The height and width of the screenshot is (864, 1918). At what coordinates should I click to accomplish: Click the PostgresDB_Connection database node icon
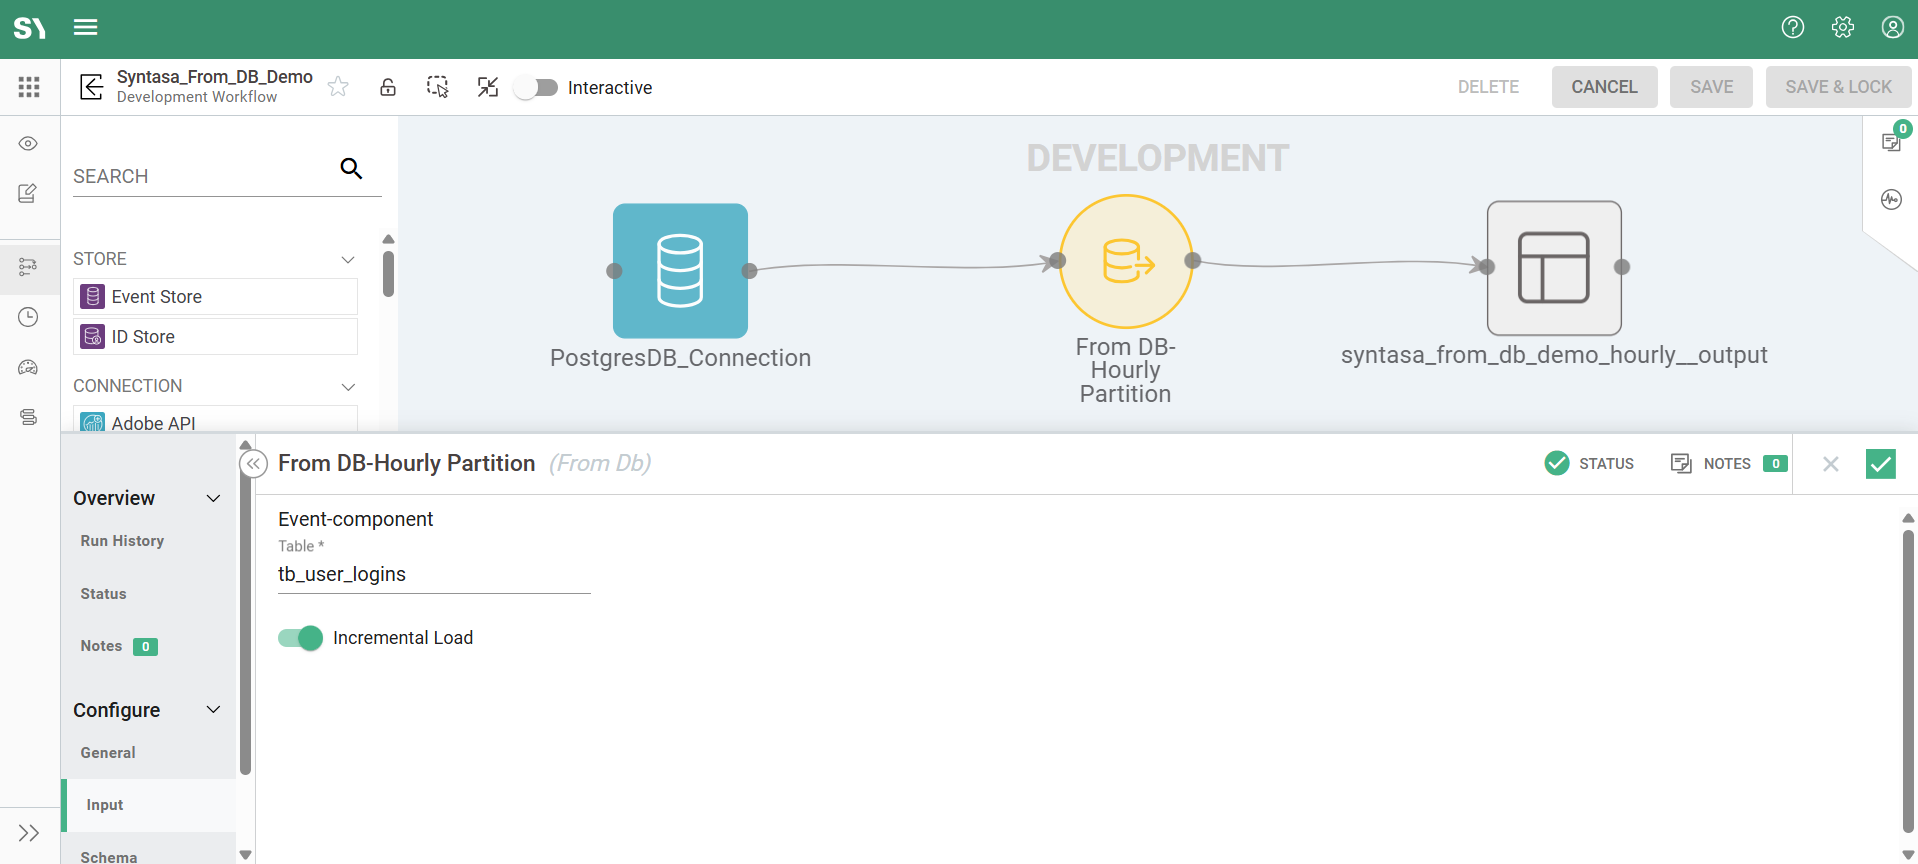point(680,270)
